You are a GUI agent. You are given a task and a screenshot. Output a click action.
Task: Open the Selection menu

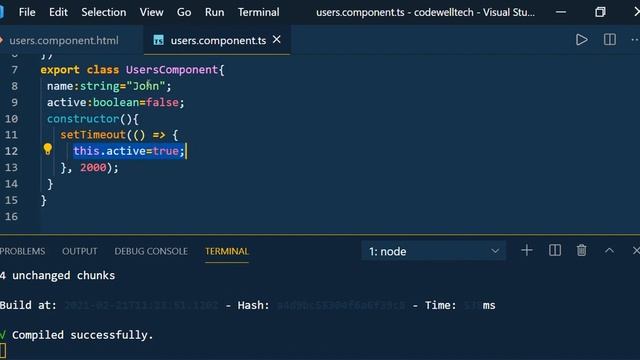point(104,12)
